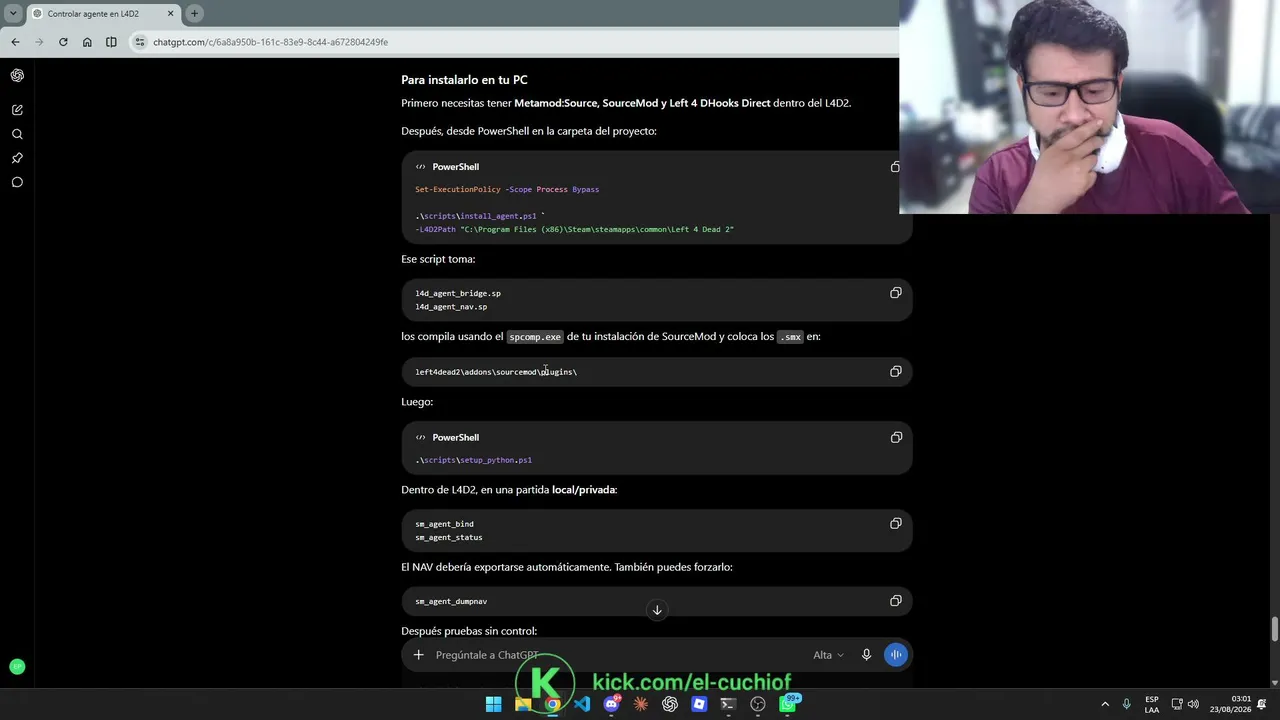Click the pin icon in the ChatGPT sidebar
1280x720 pixels.
tap(17, 158)
